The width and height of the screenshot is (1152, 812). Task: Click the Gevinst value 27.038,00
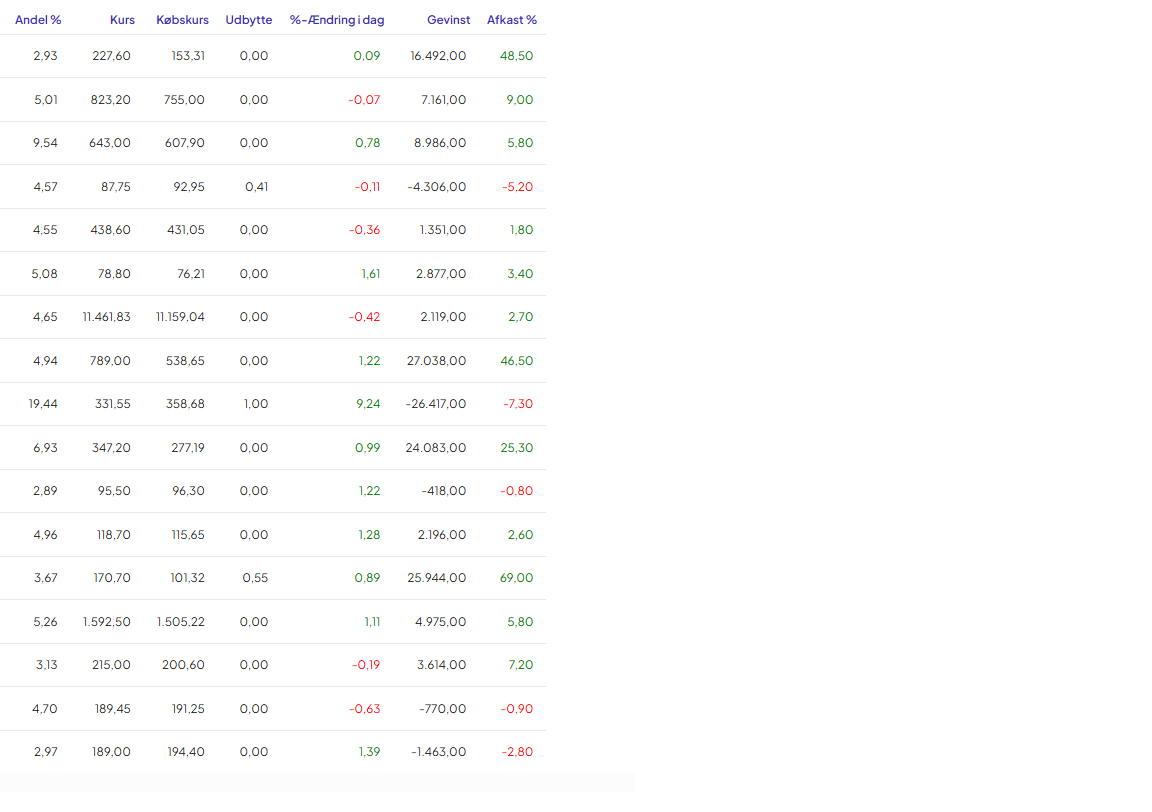[435, 361]
